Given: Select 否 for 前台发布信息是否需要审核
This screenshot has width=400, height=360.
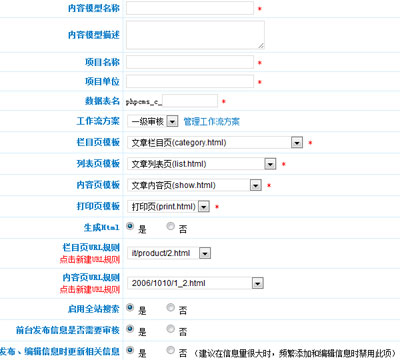Looking at the screenshot, I should 171,329.
